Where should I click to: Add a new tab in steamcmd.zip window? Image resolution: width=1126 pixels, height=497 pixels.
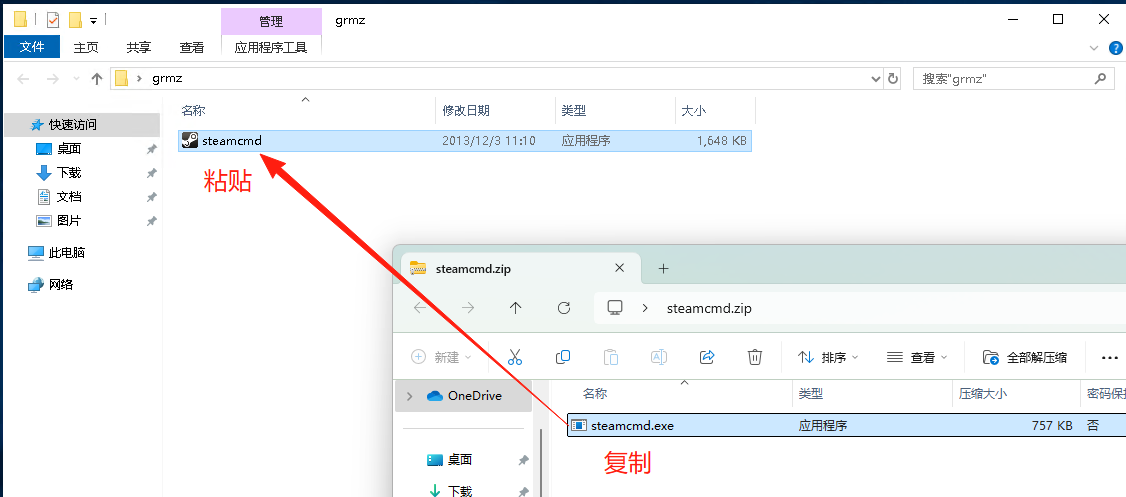[664, 268]
